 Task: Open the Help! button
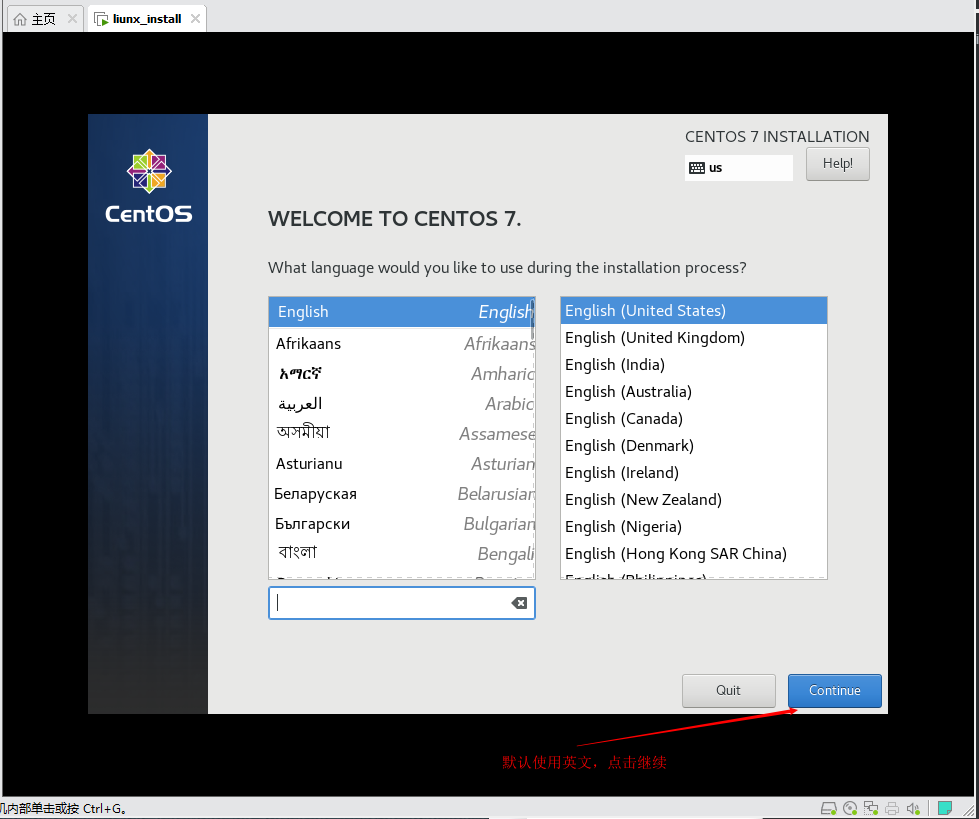[837, 164]
